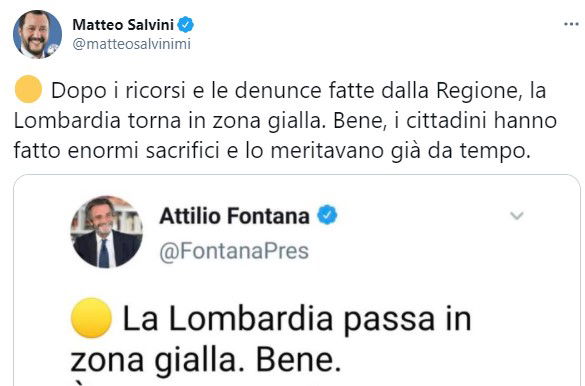This screenshot has width=585, height=386.
Task: Open the three-dot more options menu
Action: pos(571,25)
